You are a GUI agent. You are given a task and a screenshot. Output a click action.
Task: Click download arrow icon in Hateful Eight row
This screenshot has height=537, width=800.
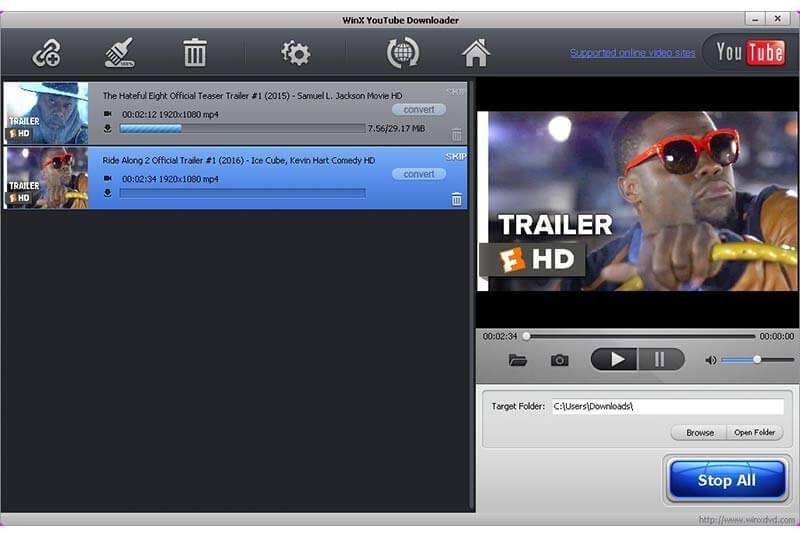108,129
